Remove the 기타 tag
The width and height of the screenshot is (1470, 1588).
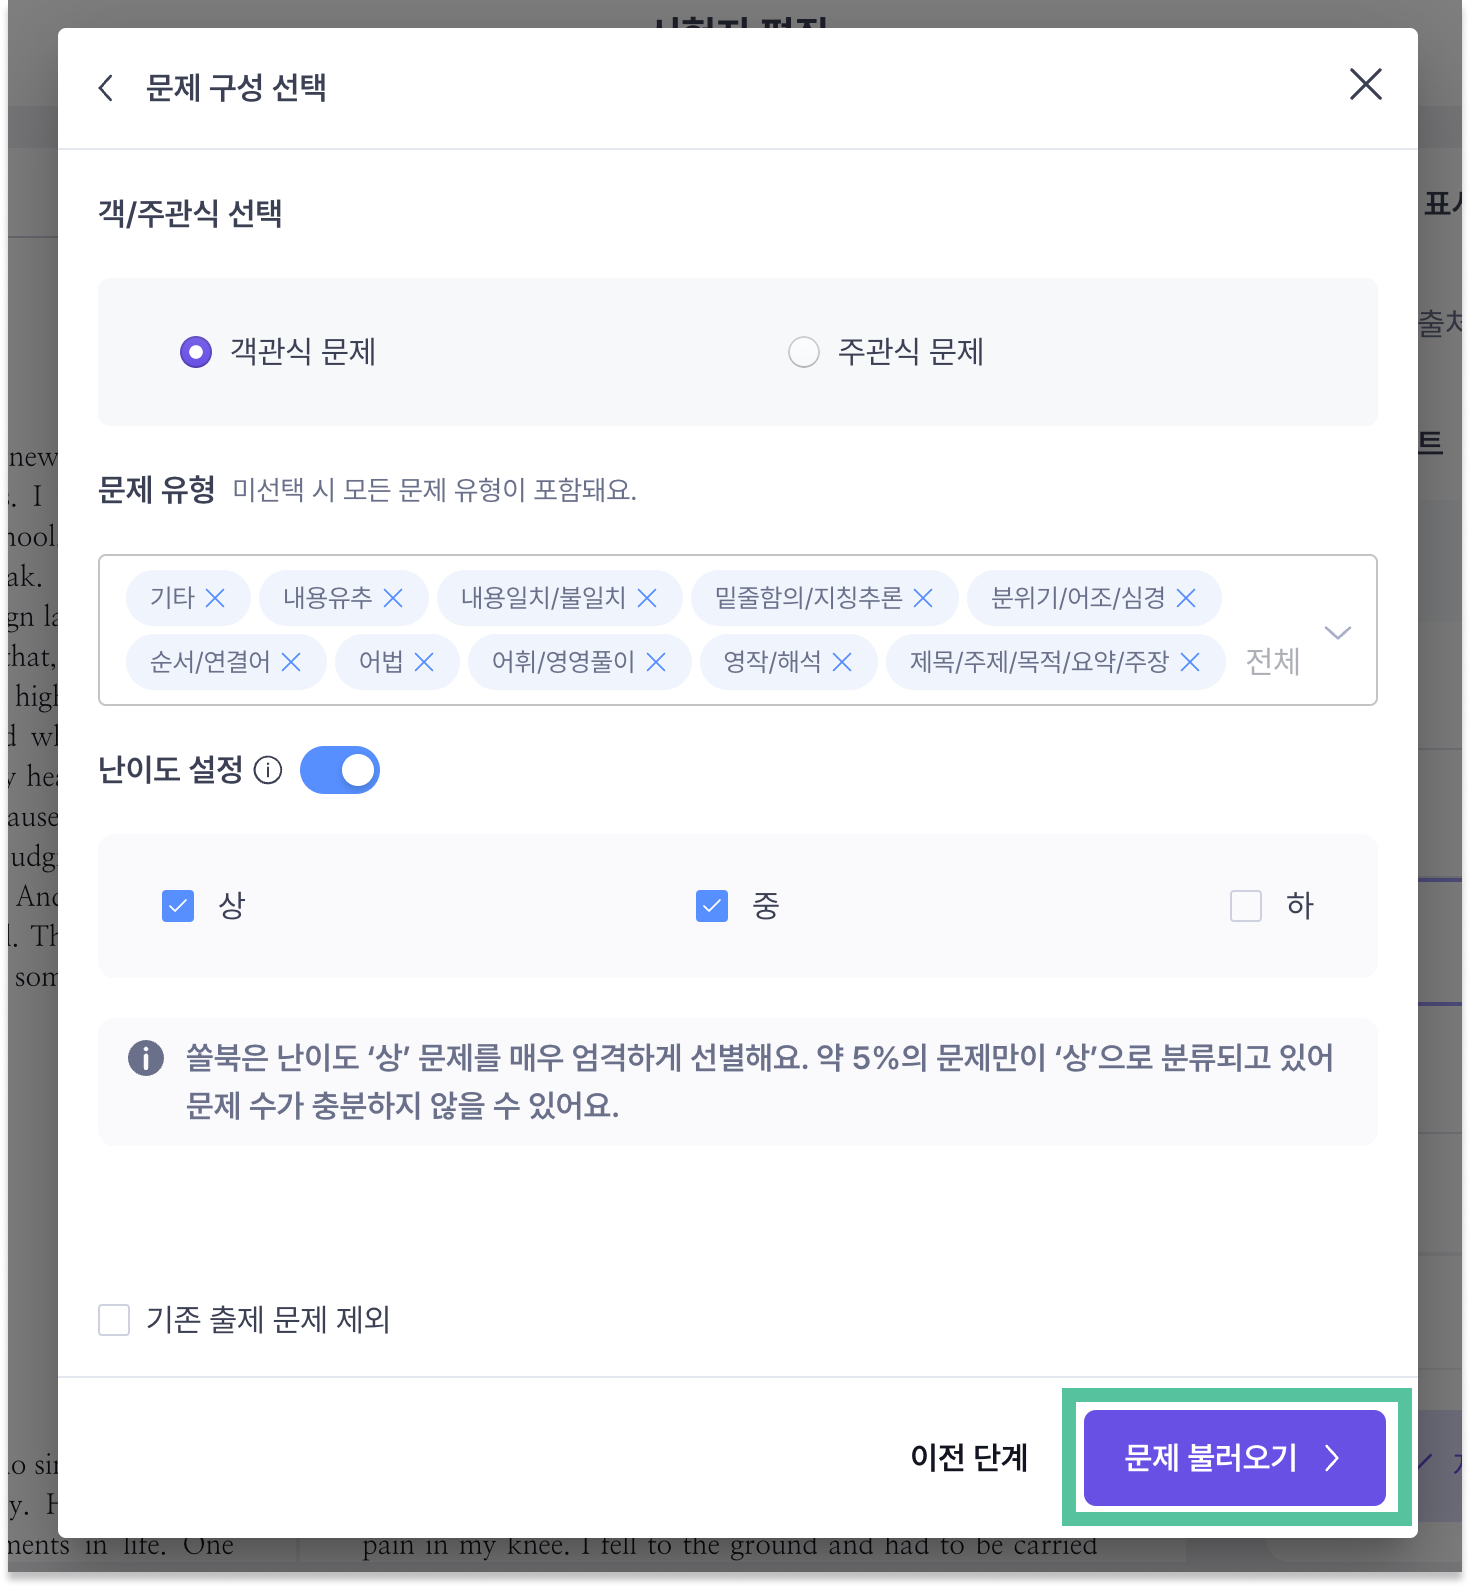[215, 598]
